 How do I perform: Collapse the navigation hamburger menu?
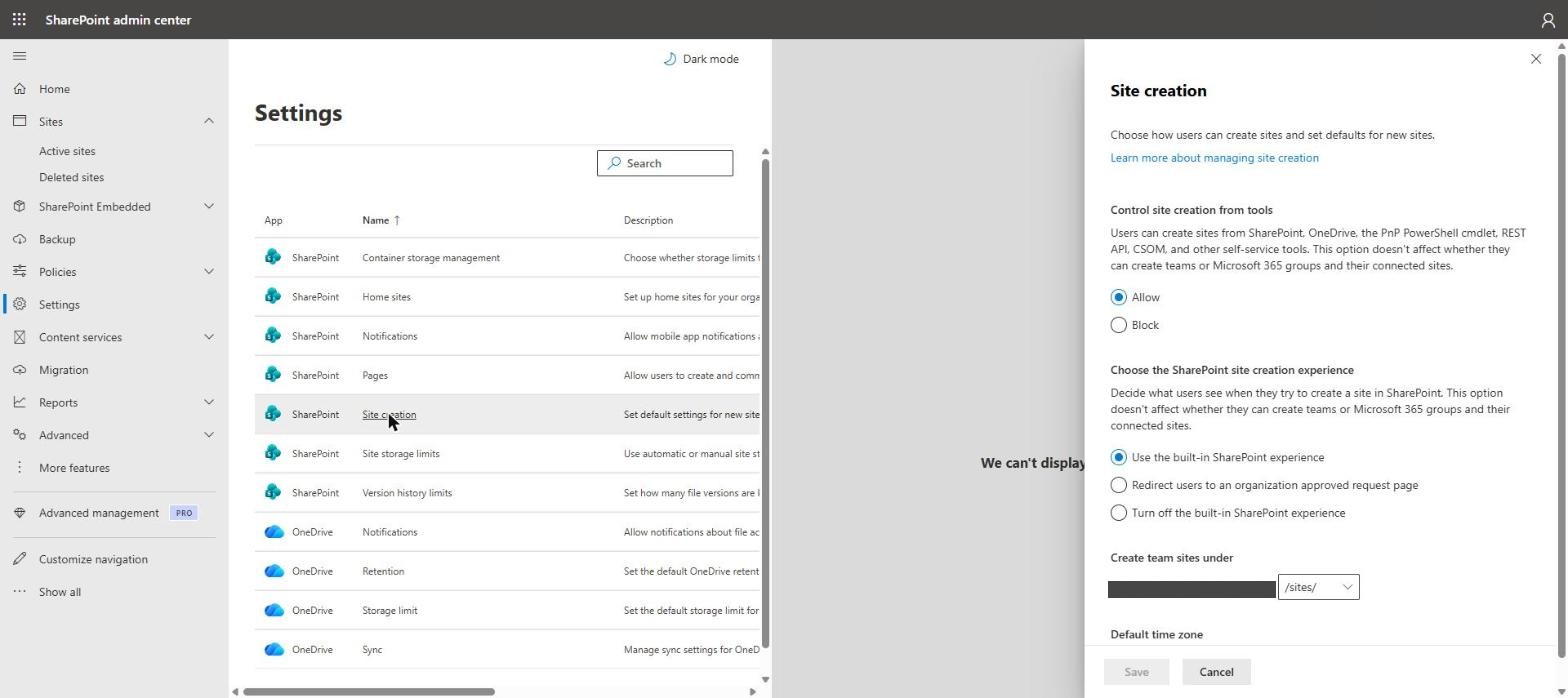coord(19,56)
